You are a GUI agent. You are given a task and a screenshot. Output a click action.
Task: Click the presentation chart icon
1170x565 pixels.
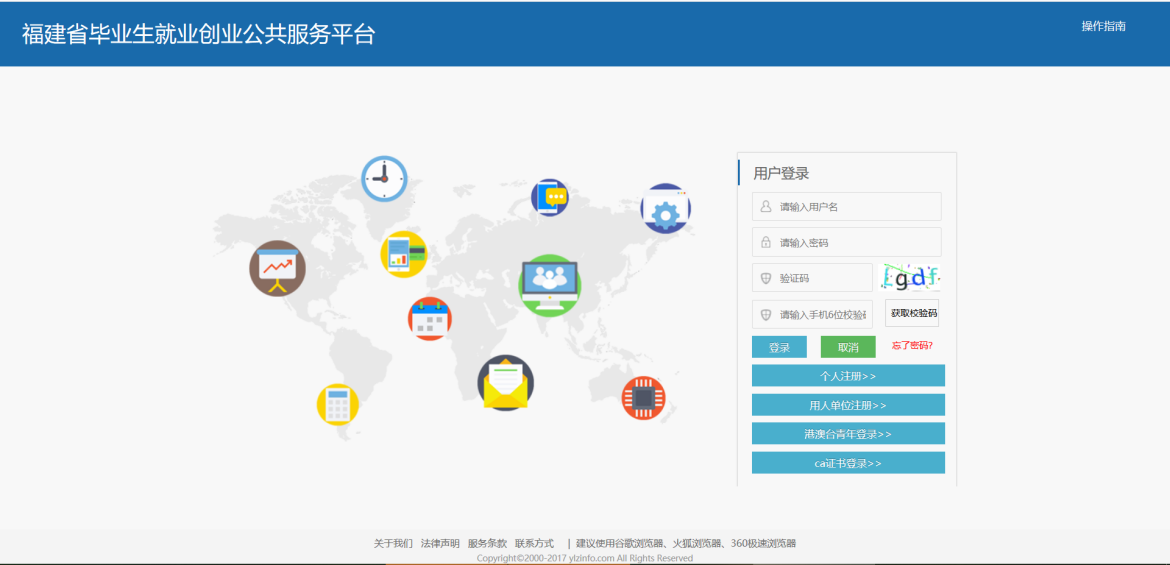[x=277, y=268]
